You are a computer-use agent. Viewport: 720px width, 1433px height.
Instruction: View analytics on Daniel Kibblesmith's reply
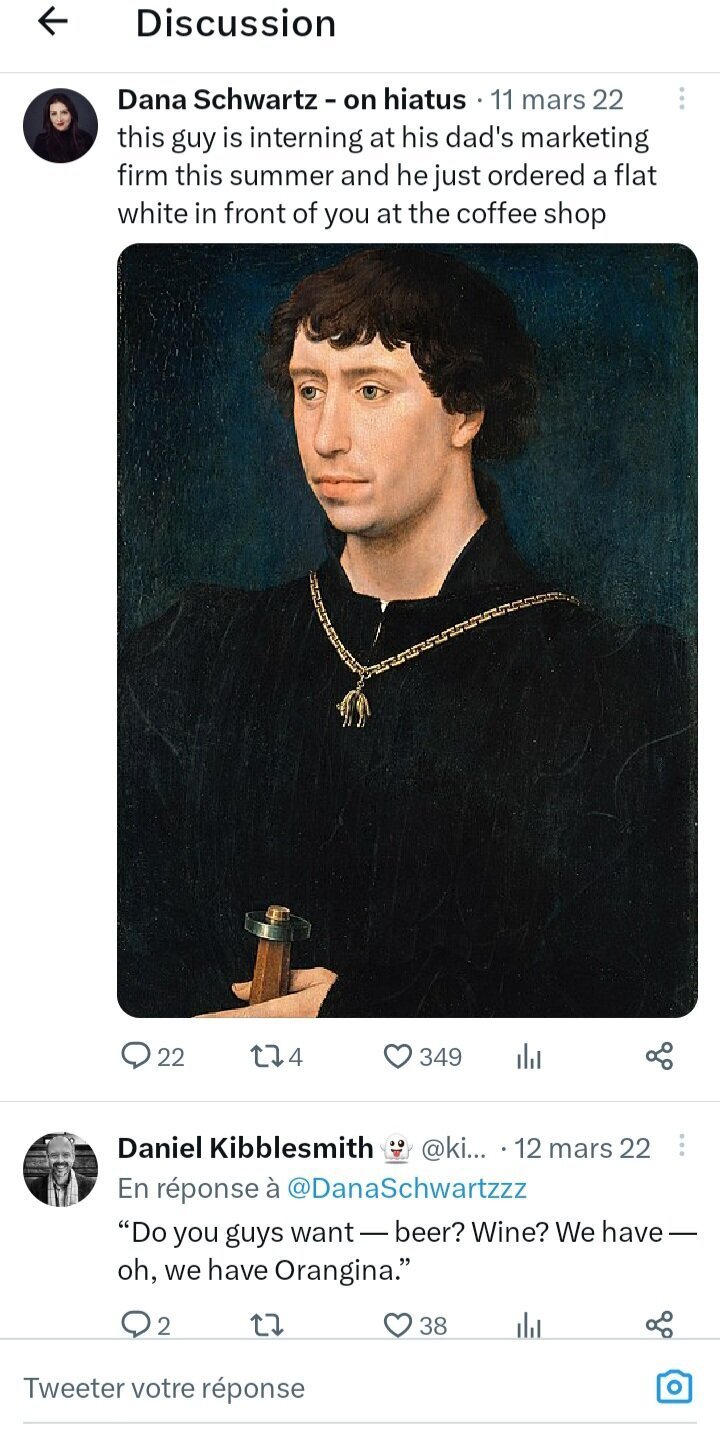point(528,1326)
